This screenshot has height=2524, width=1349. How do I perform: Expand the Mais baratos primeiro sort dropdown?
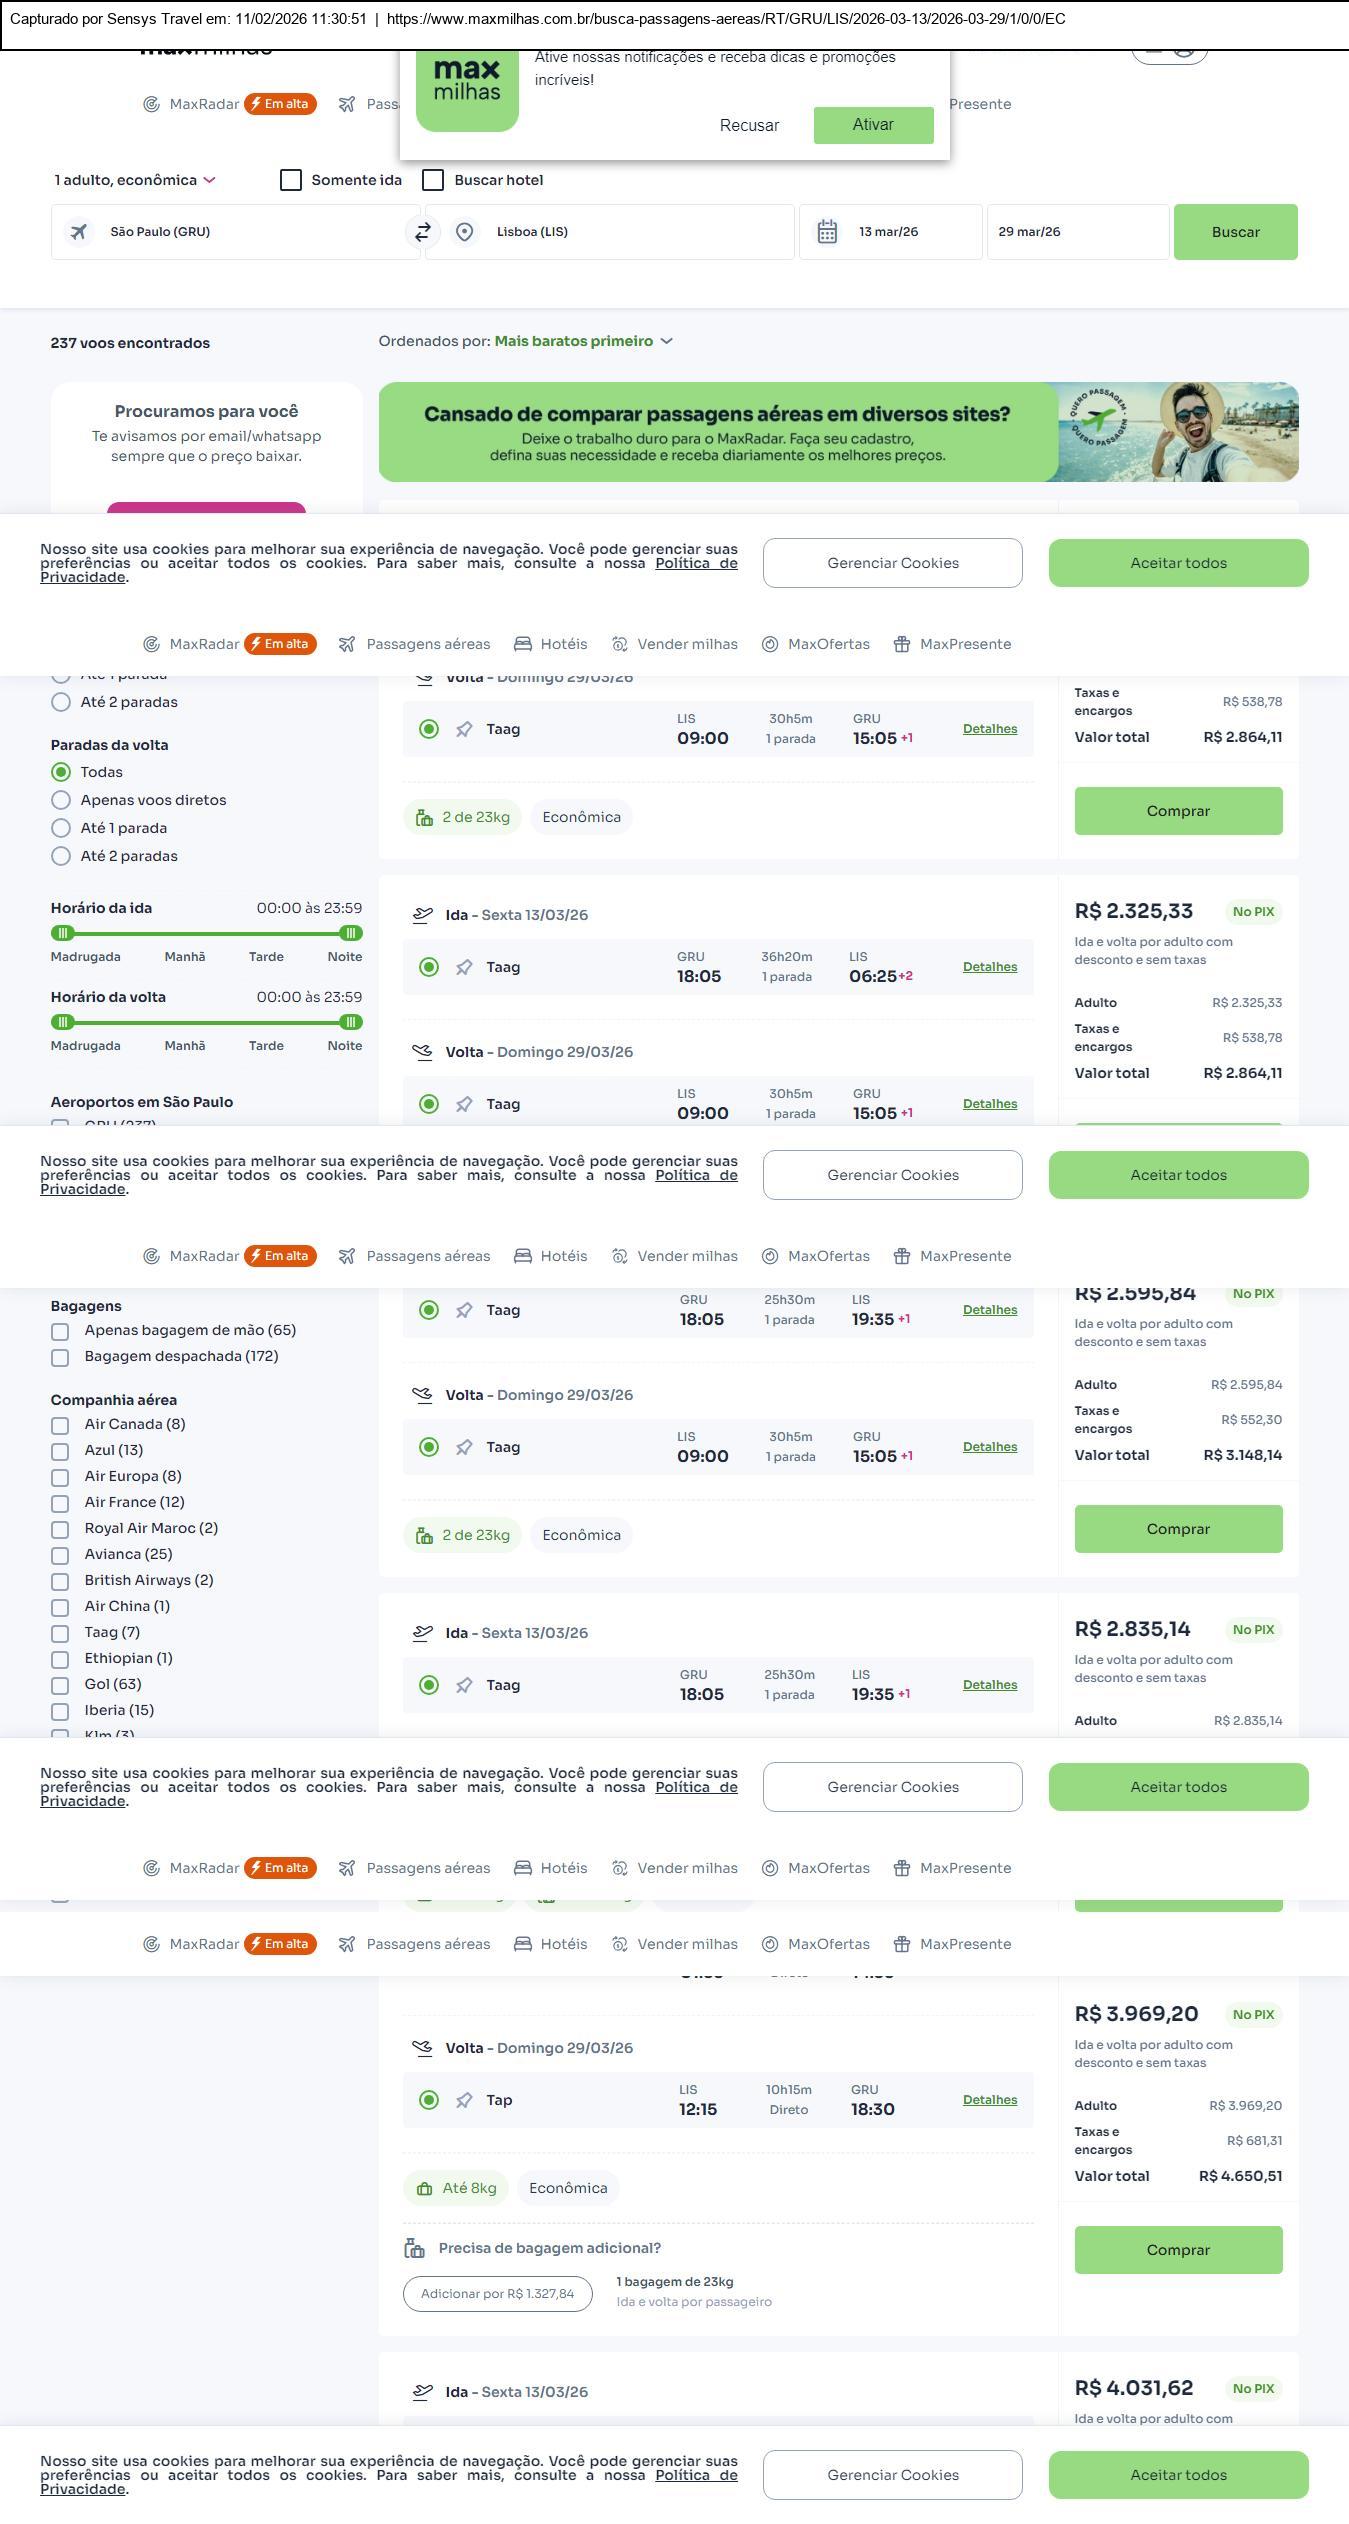[583, 341]
